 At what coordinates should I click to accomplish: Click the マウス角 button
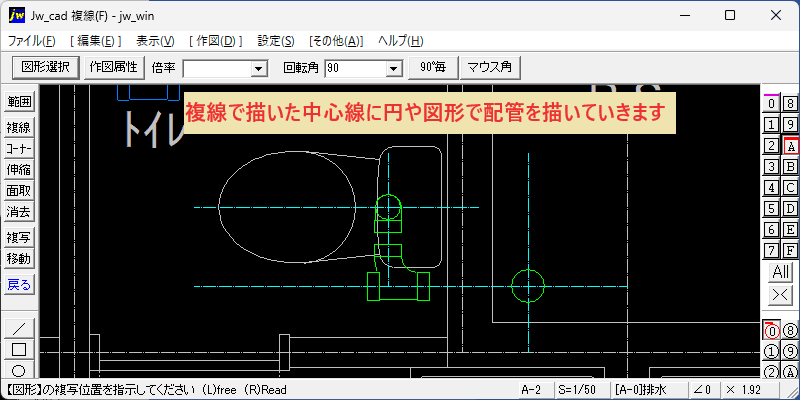click(x=490, y=67)
